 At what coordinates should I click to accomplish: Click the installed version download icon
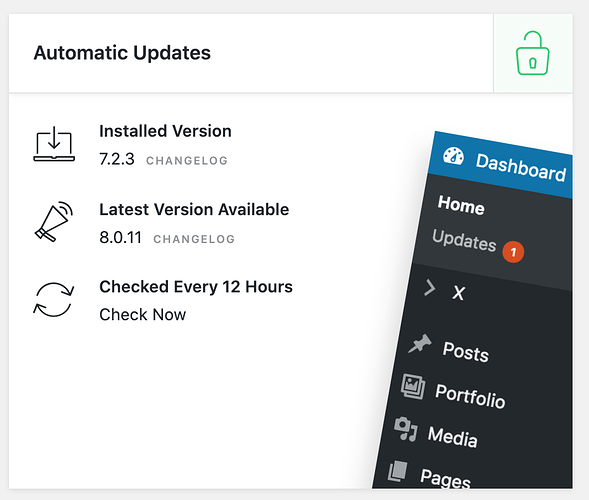pos(54,144)
